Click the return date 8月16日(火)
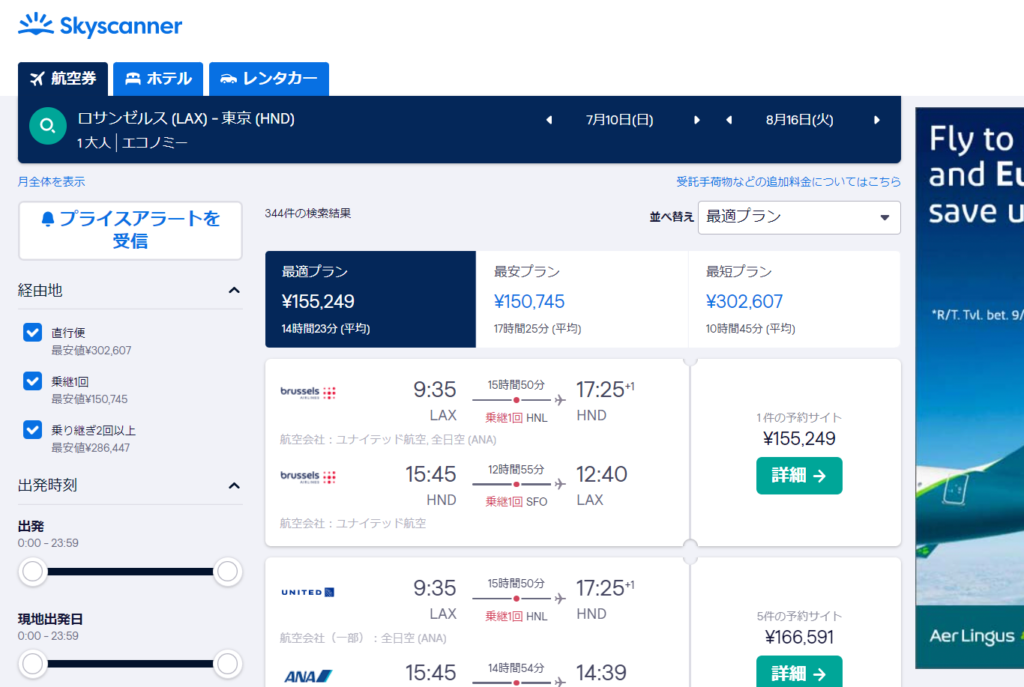This screenshot has height=687, width=1024. click(799, 120)
